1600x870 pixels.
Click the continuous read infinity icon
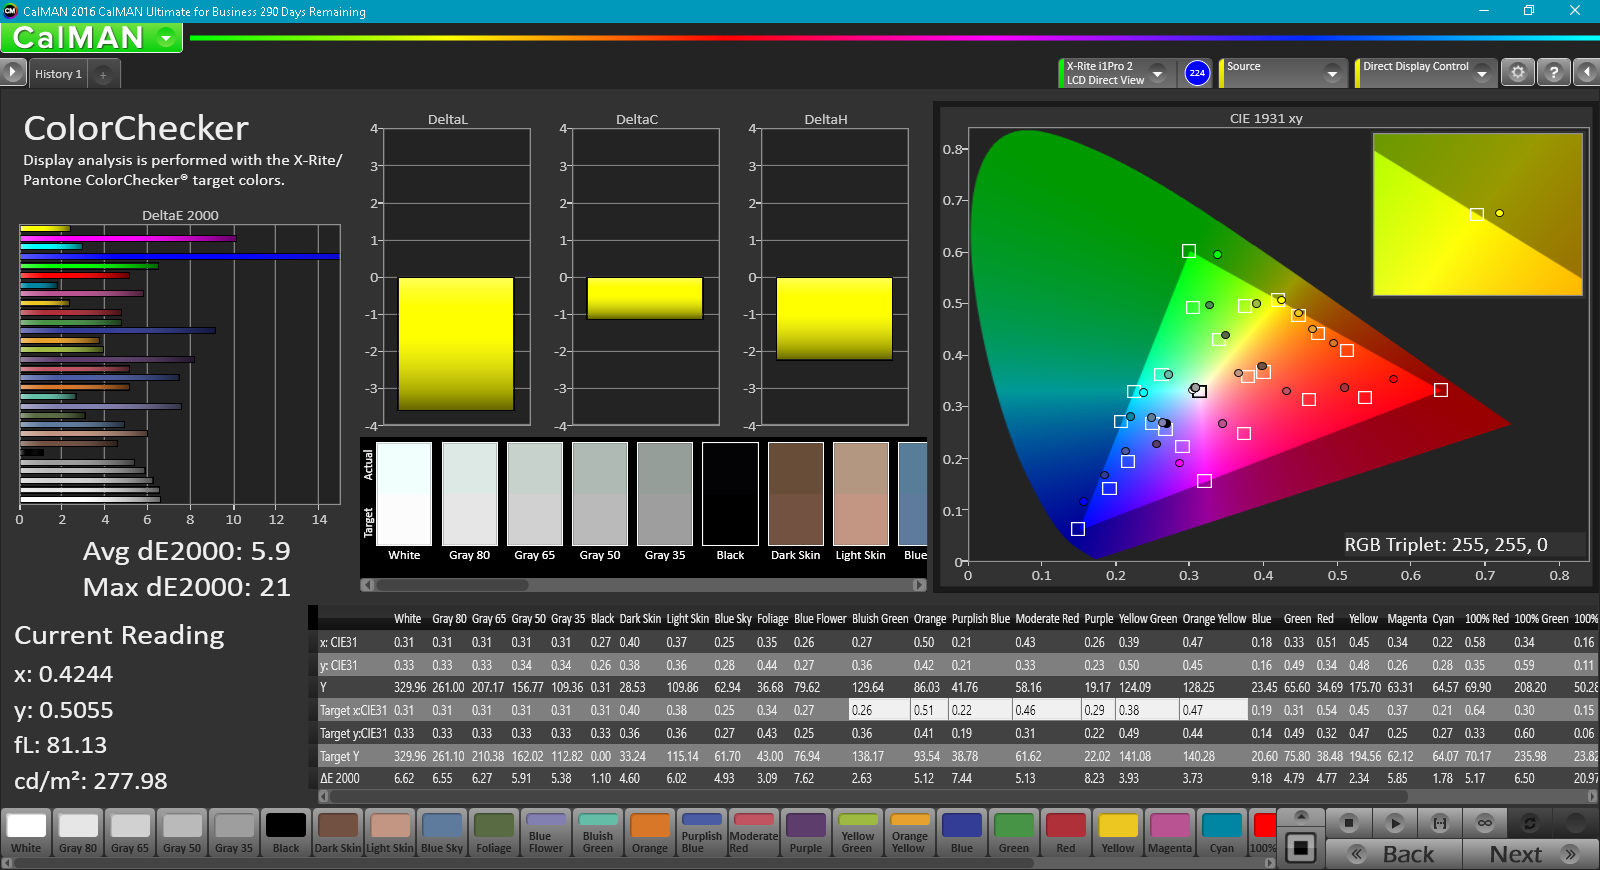1485,823
